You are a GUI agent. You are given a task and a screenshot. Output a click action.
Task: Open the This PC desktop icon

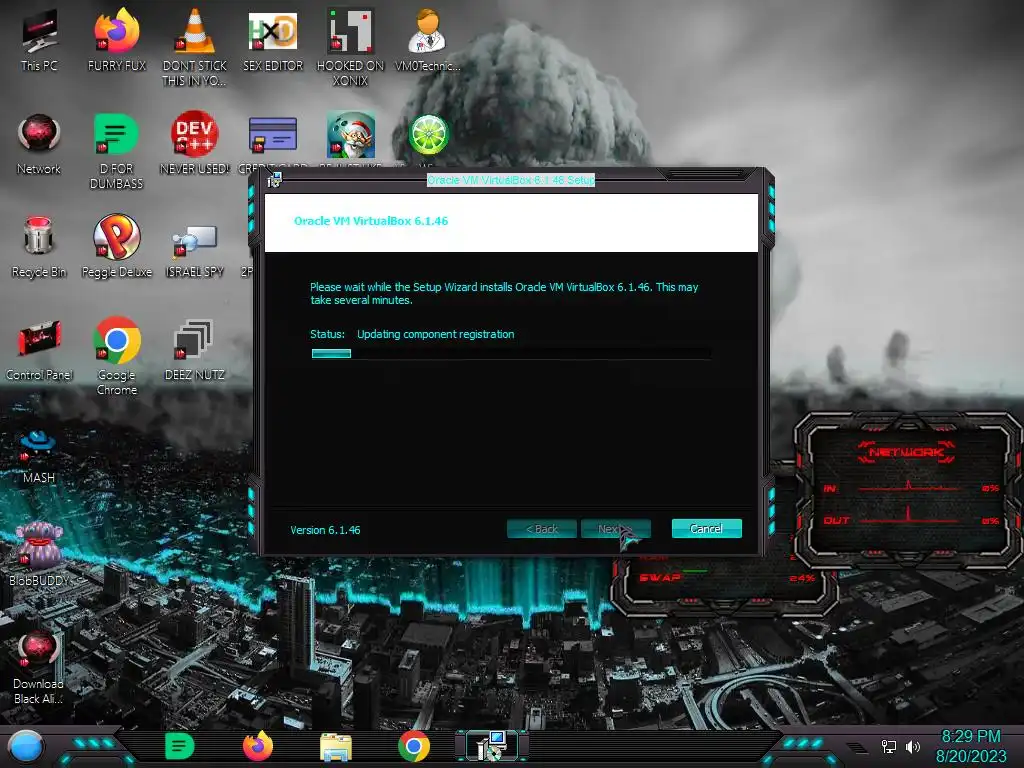(x=39, y=40)
